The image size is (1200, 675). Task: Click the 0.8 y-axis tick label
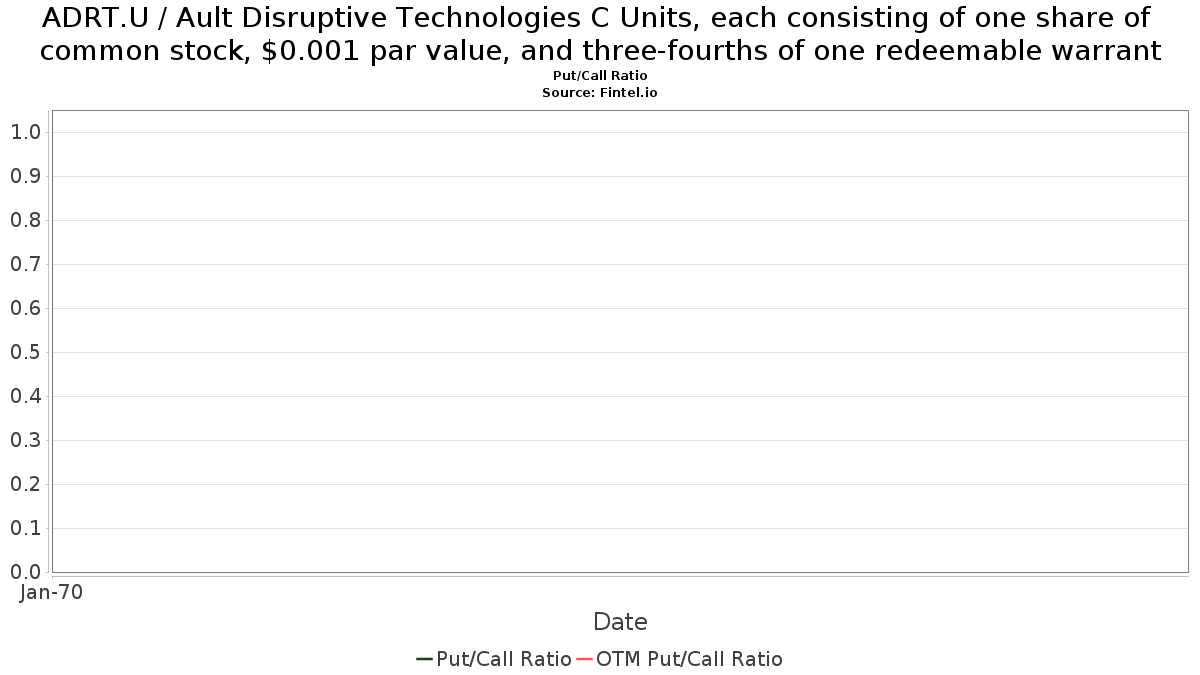click(25, 220)
